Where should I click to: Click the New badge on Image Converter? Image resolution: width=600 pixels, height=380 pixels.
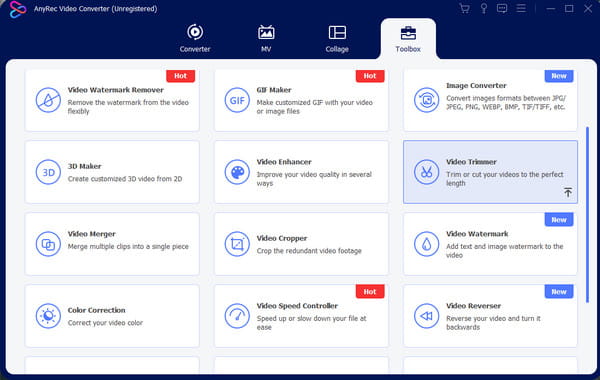tap(559, 76)
